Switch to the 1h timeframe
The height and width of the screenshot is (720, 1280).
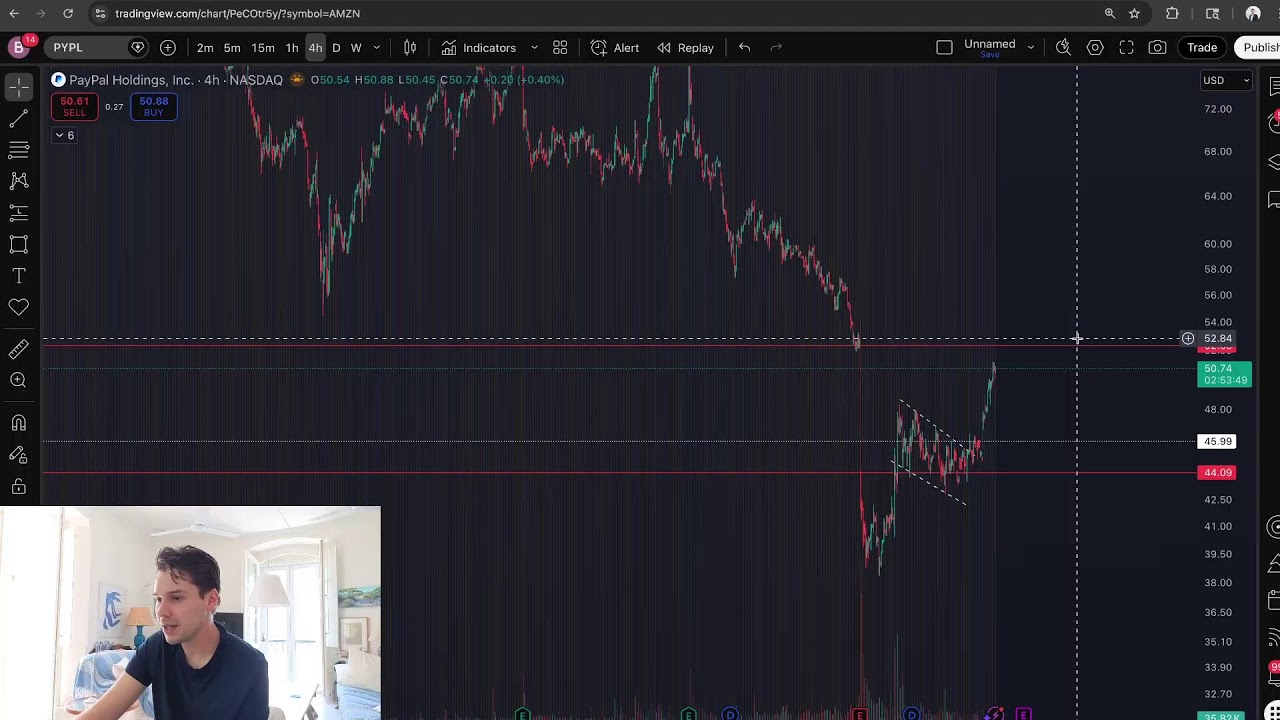[292, 47]
